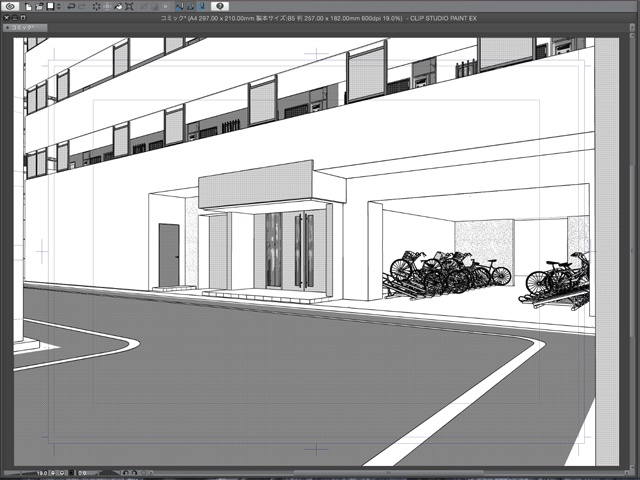Rotate canvas right from status bar
The image size is (640, 480).
134,473
